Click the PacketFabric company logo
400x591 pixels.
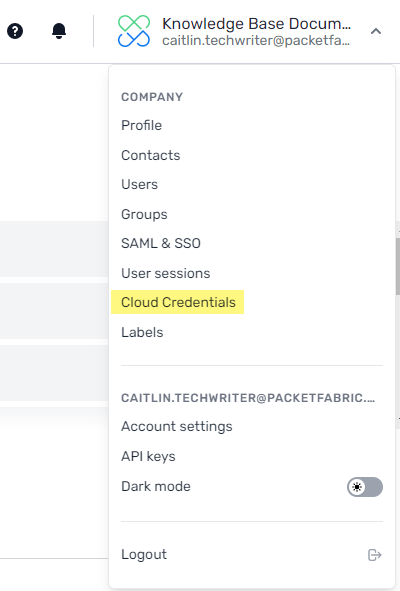click(134, 31)
